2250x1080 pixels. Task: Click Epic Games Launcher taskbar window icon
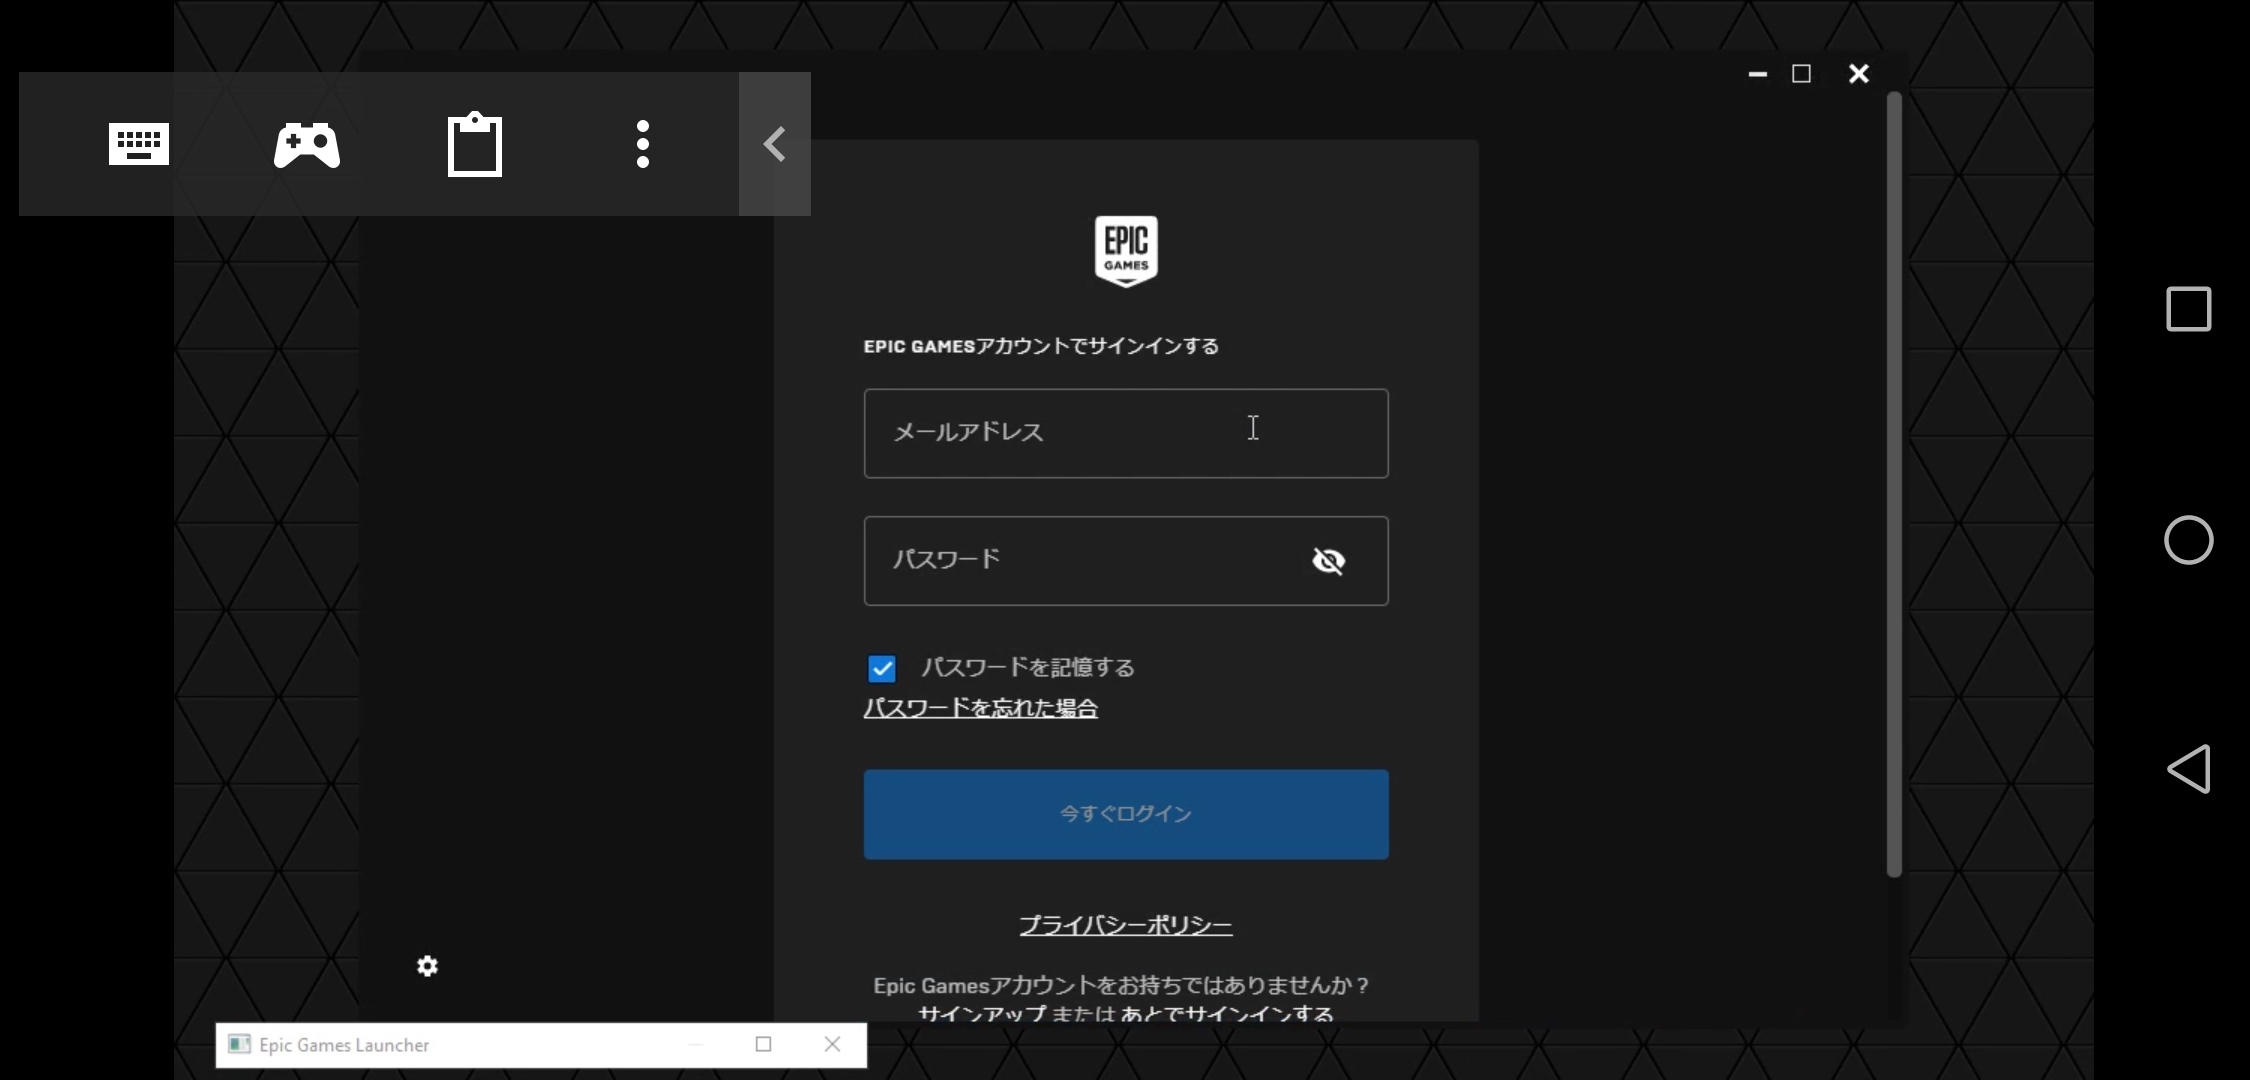(x=239, y=1044)
